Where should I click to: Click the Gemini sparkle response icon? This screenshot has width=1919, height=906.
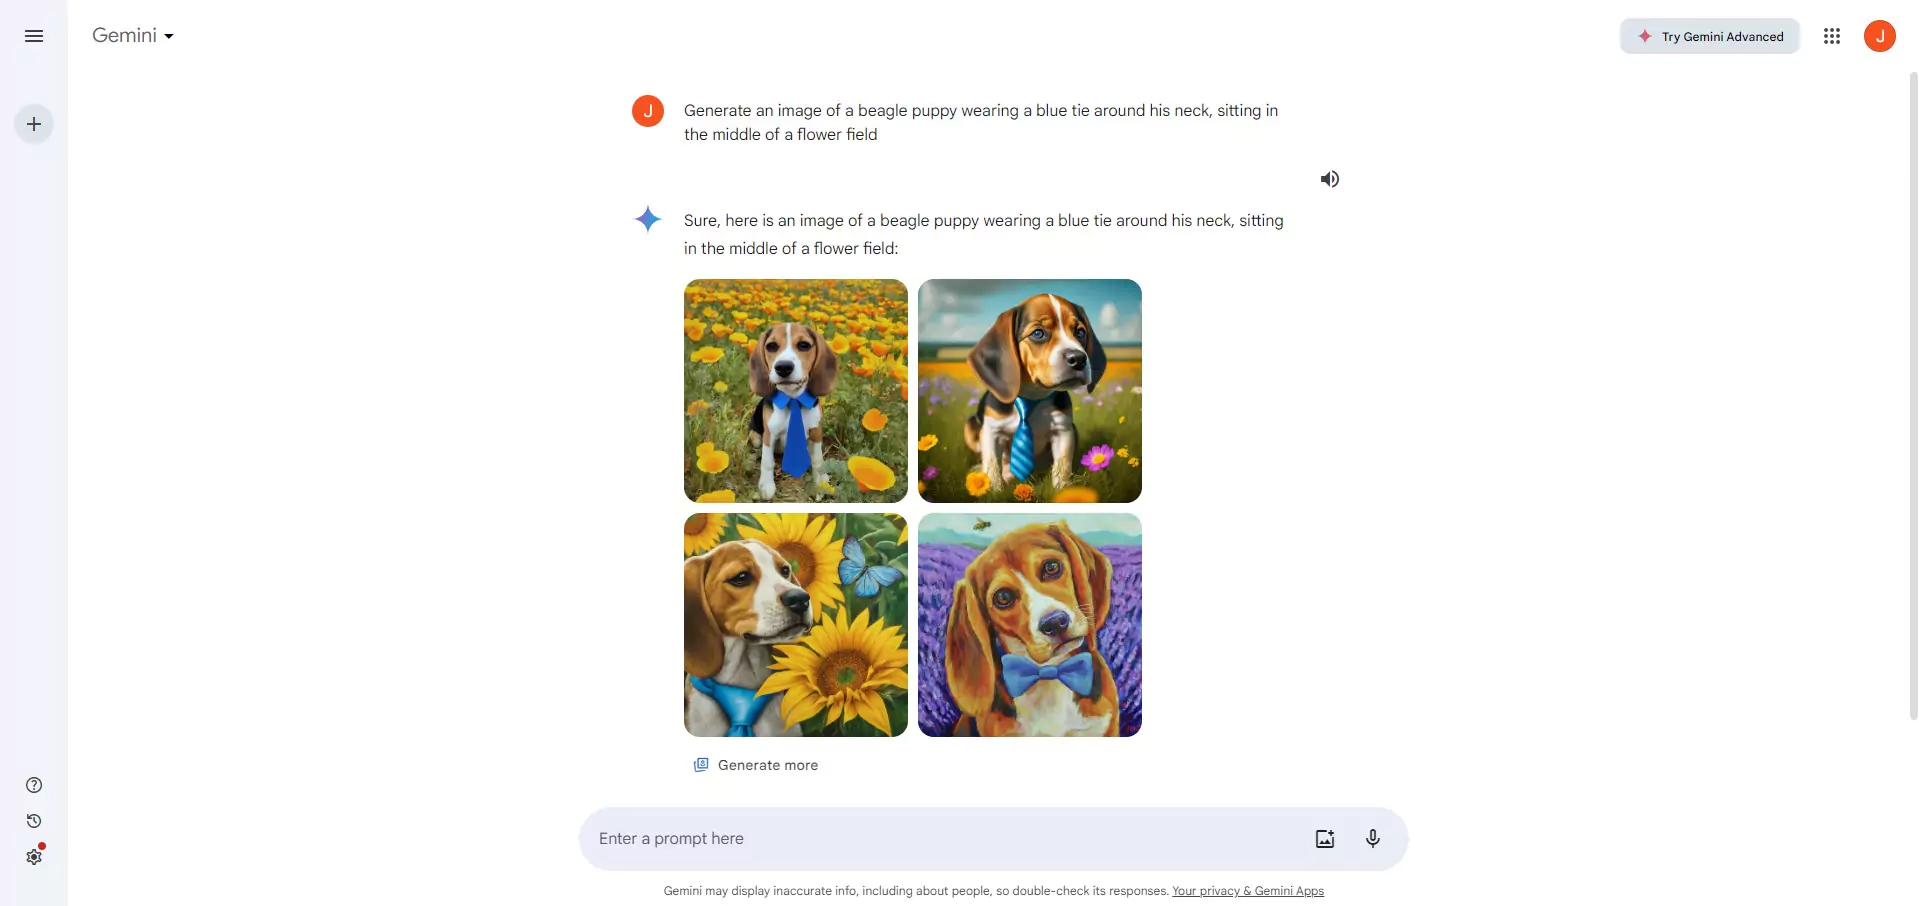click(x=648, y=219)
